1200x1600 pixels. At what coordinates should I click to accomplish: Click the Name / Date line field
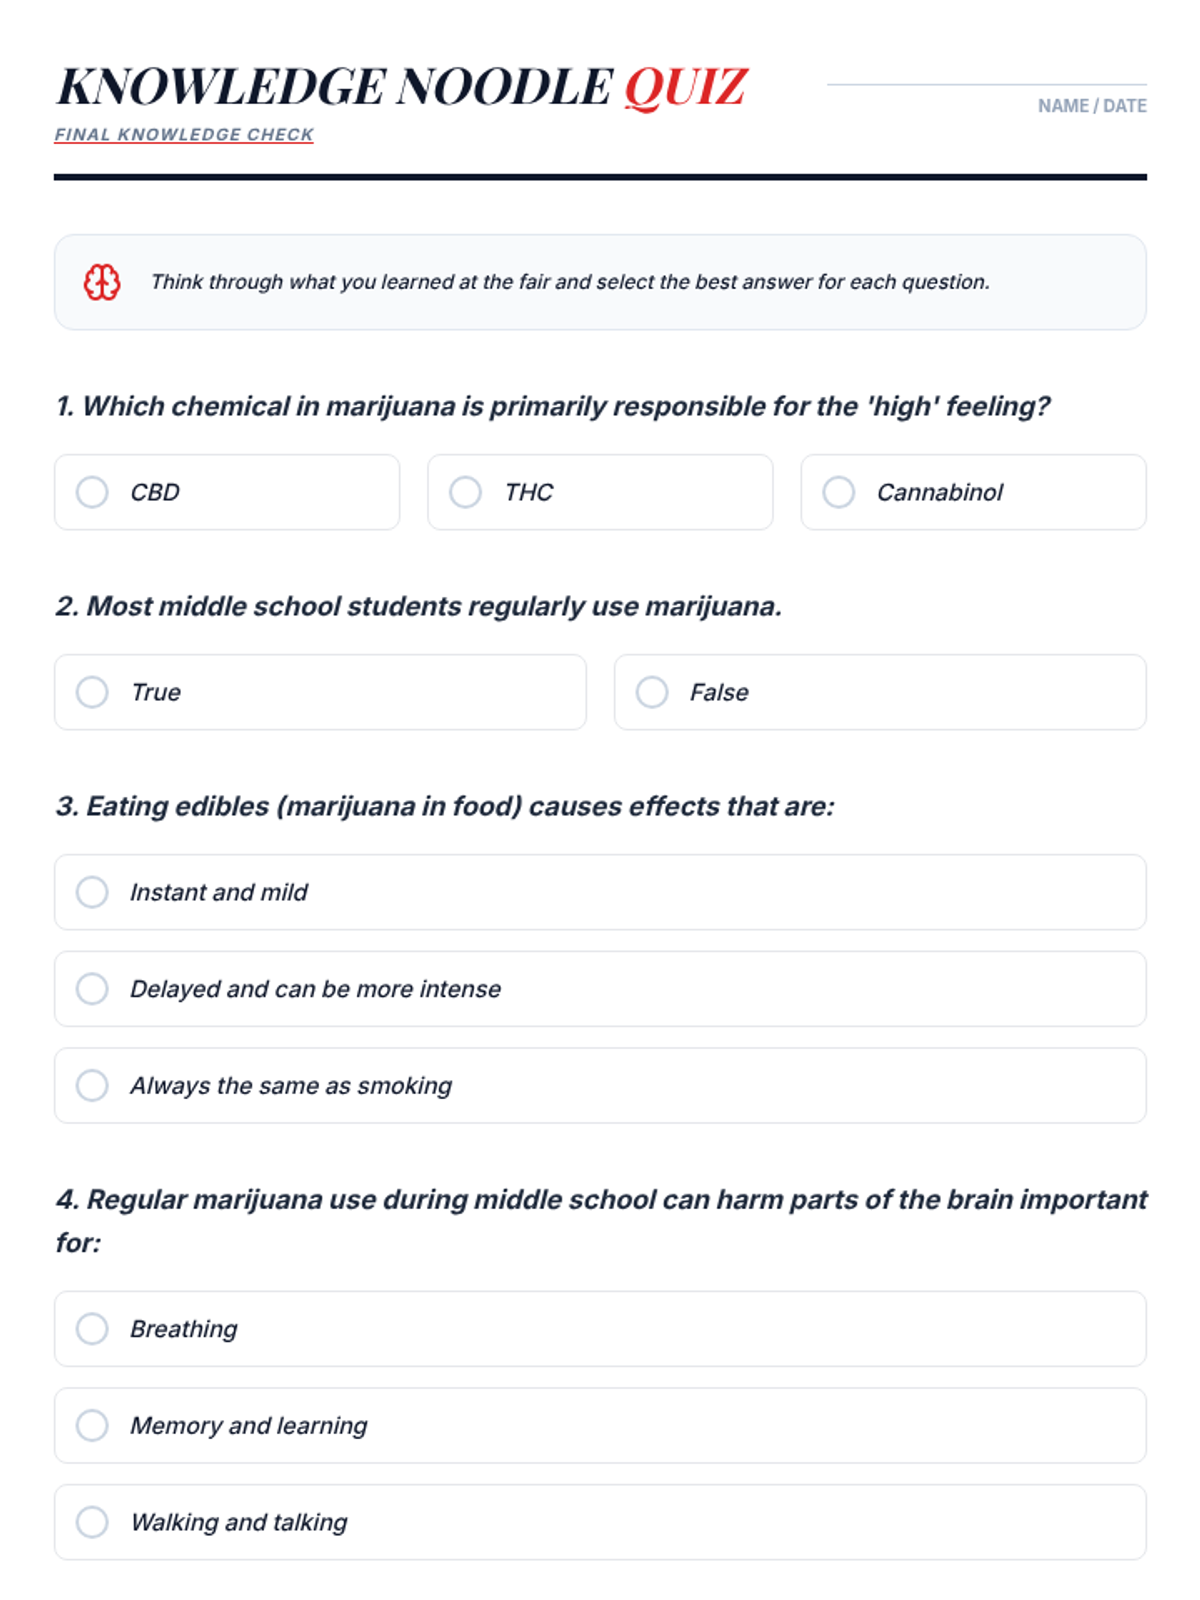986,82
